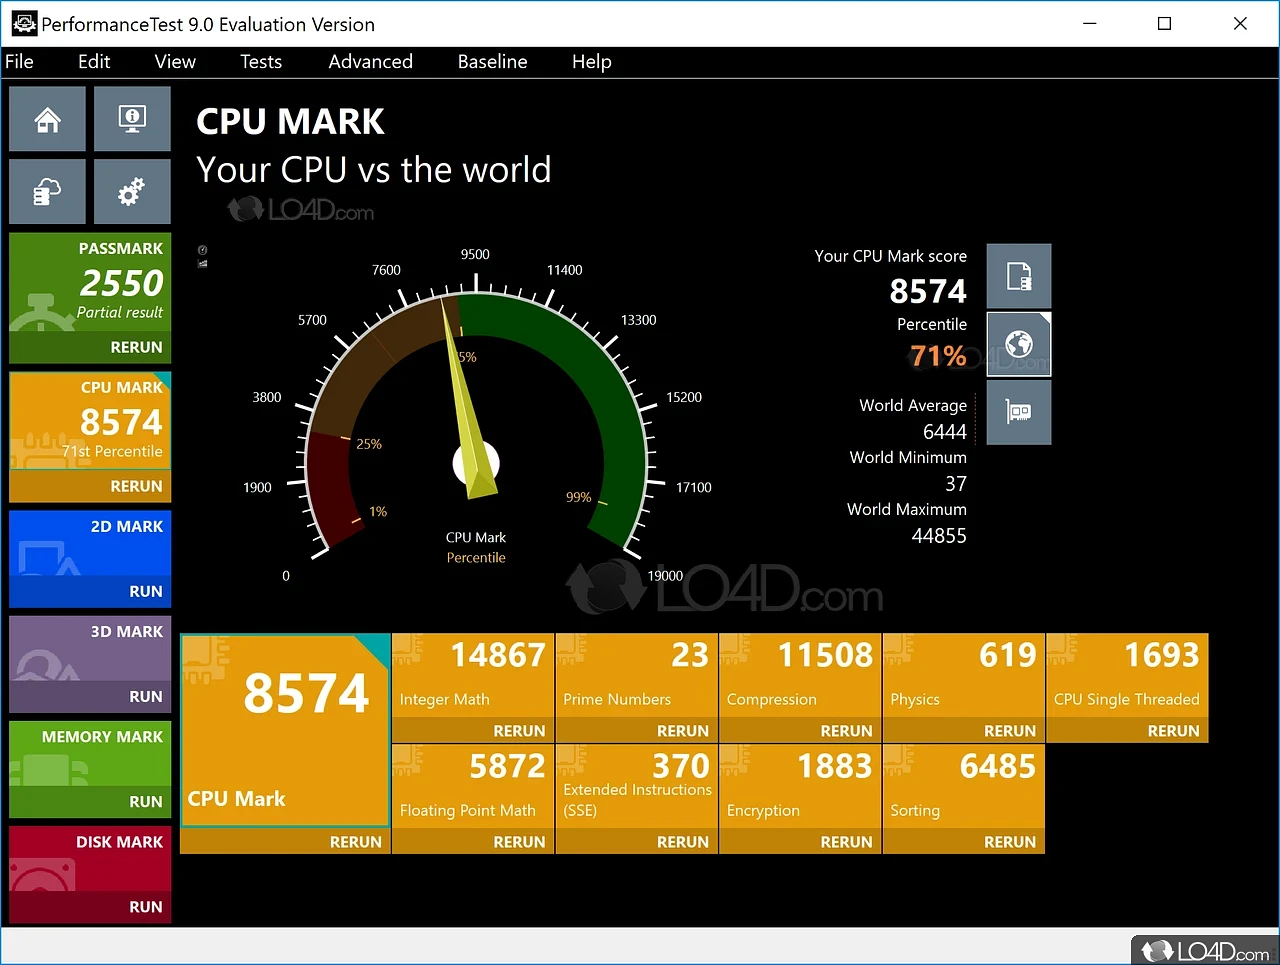Click the document results icon beside score

[1018, 276]
